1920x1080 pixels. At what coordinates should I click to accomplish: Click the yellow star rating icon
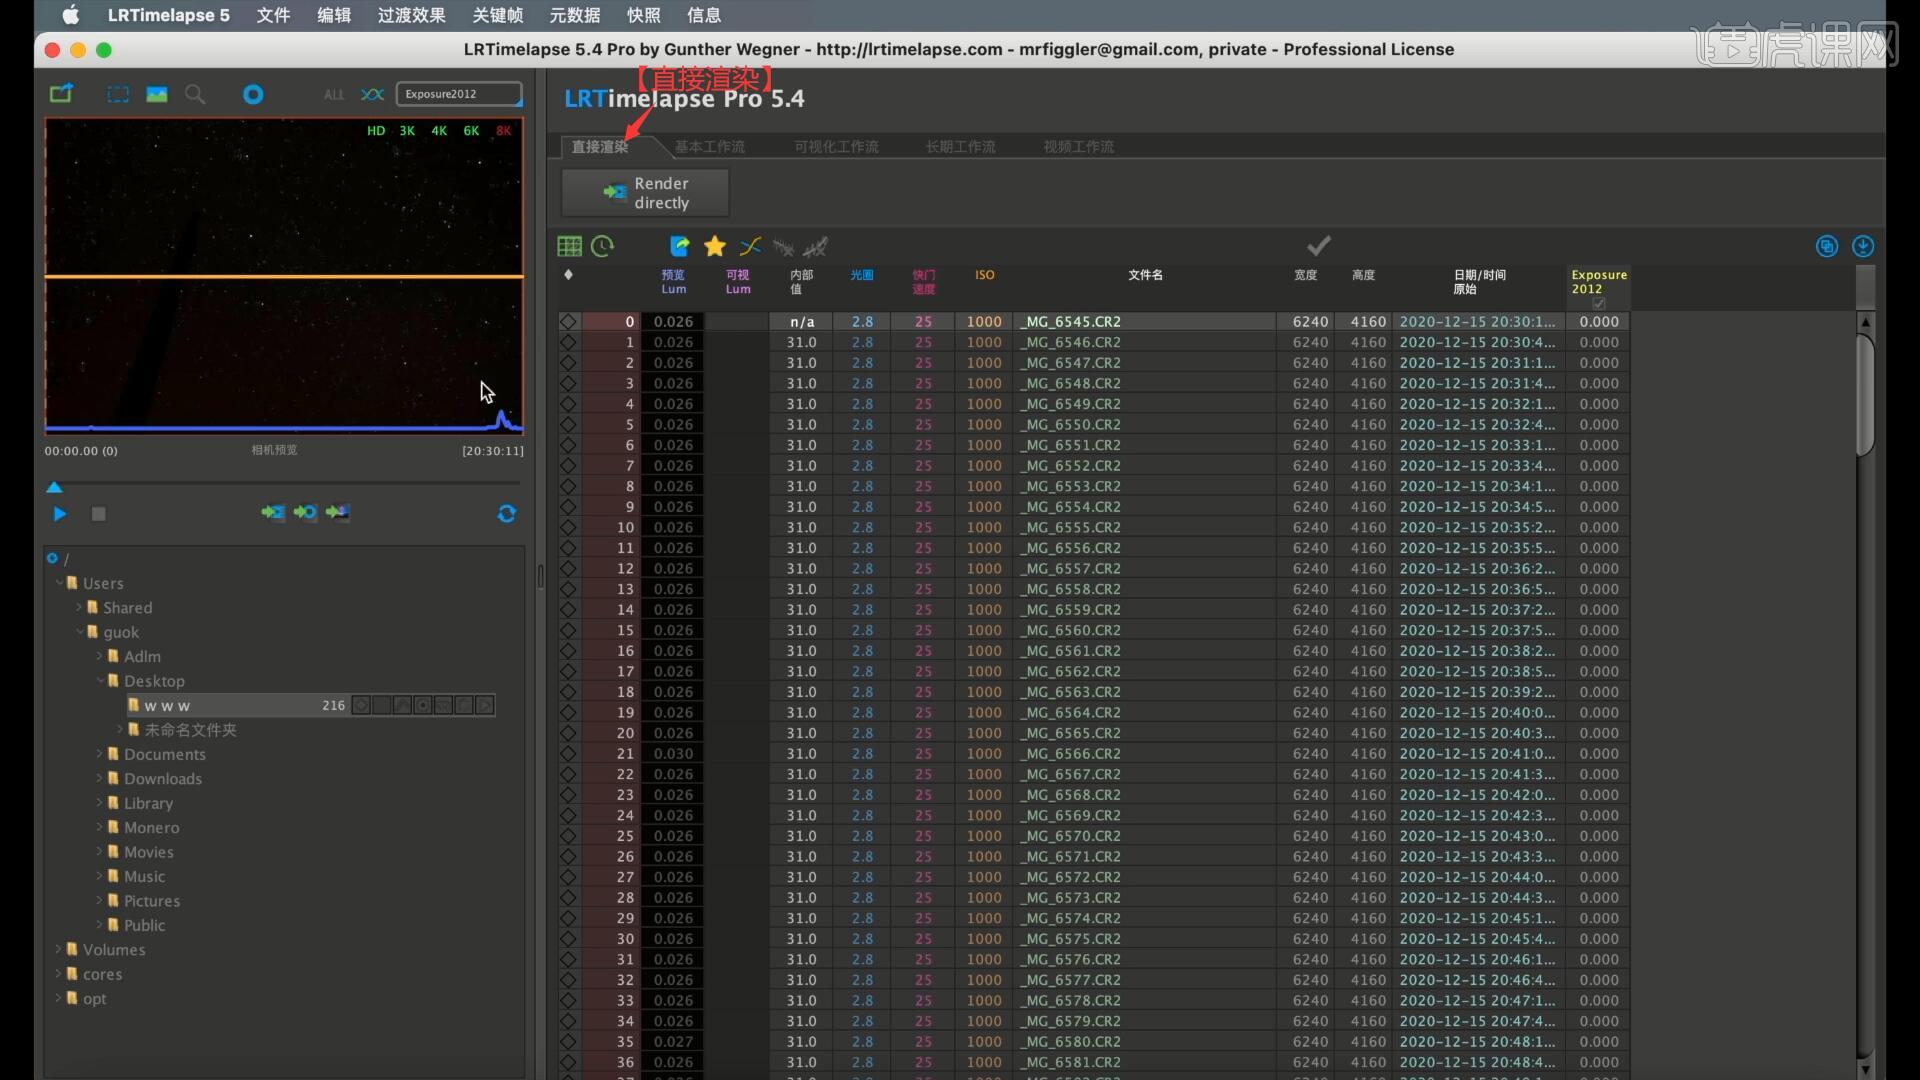point(714,246)
